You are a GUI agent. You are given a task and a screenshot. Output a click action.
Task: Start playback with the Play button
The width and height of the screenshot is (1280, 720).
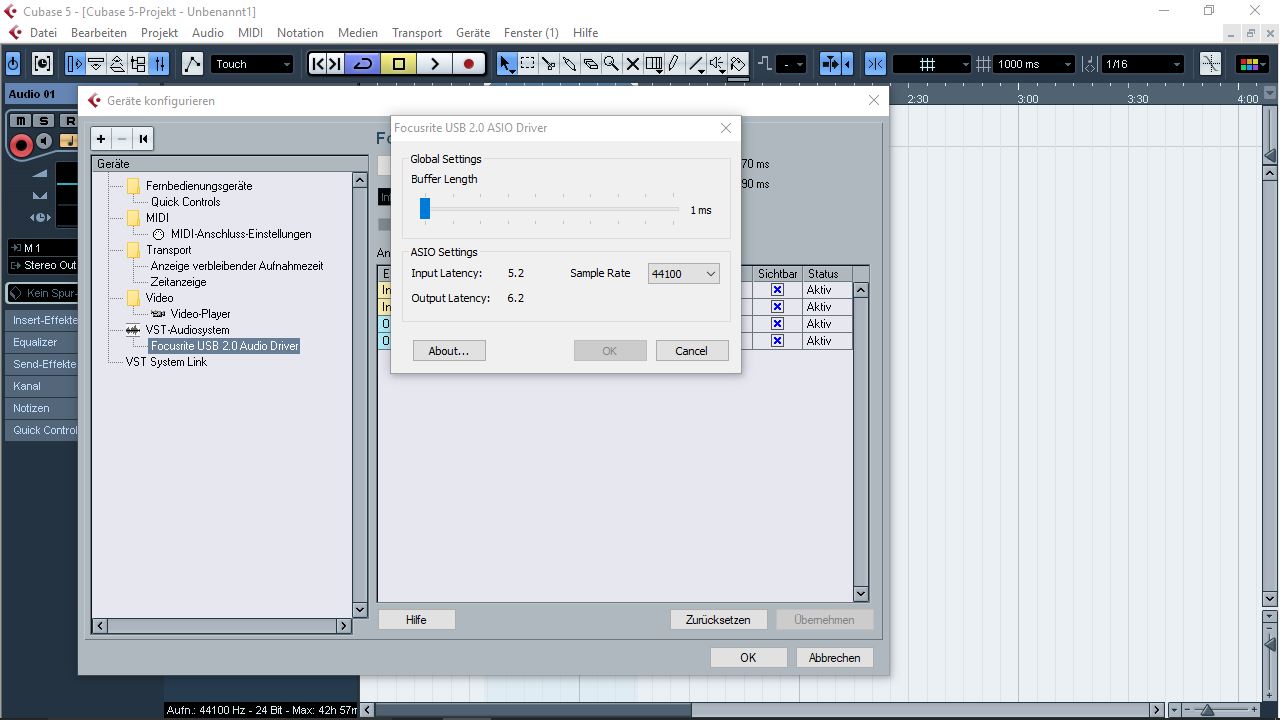[434, 64]
